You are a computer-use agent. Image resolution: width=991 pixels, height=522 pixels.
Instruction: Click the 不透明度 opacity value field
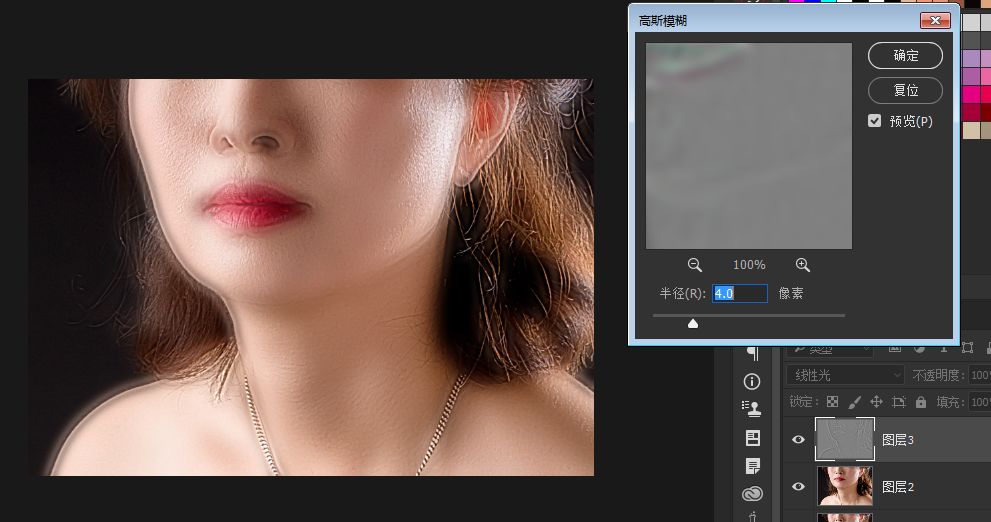coord(980,375)
